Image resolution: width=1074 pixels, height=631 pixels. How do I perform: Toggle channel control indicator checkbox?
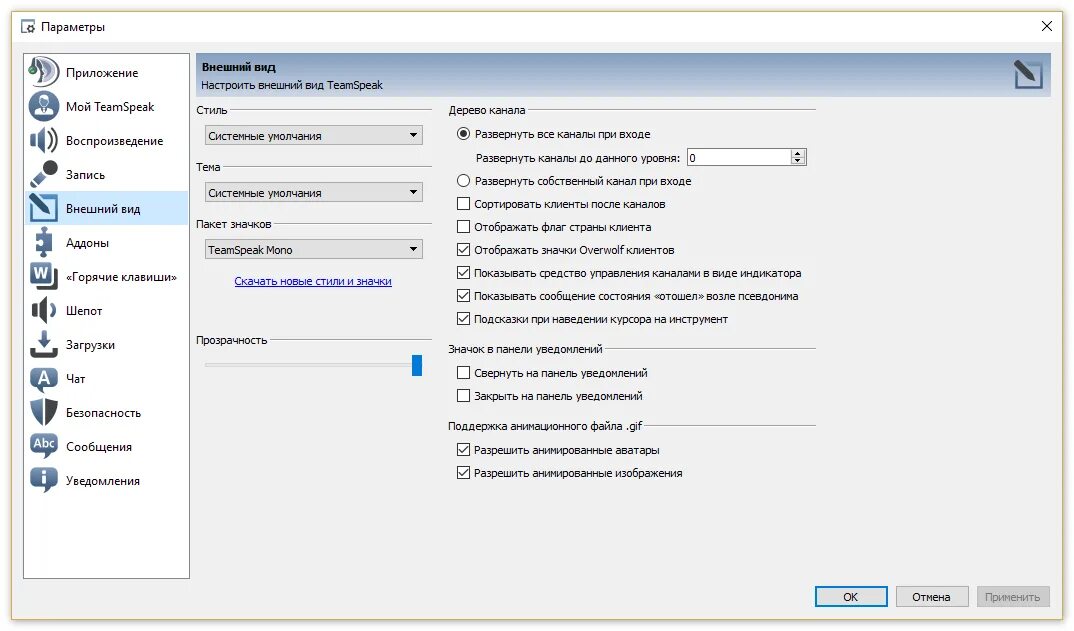(464, 273)
